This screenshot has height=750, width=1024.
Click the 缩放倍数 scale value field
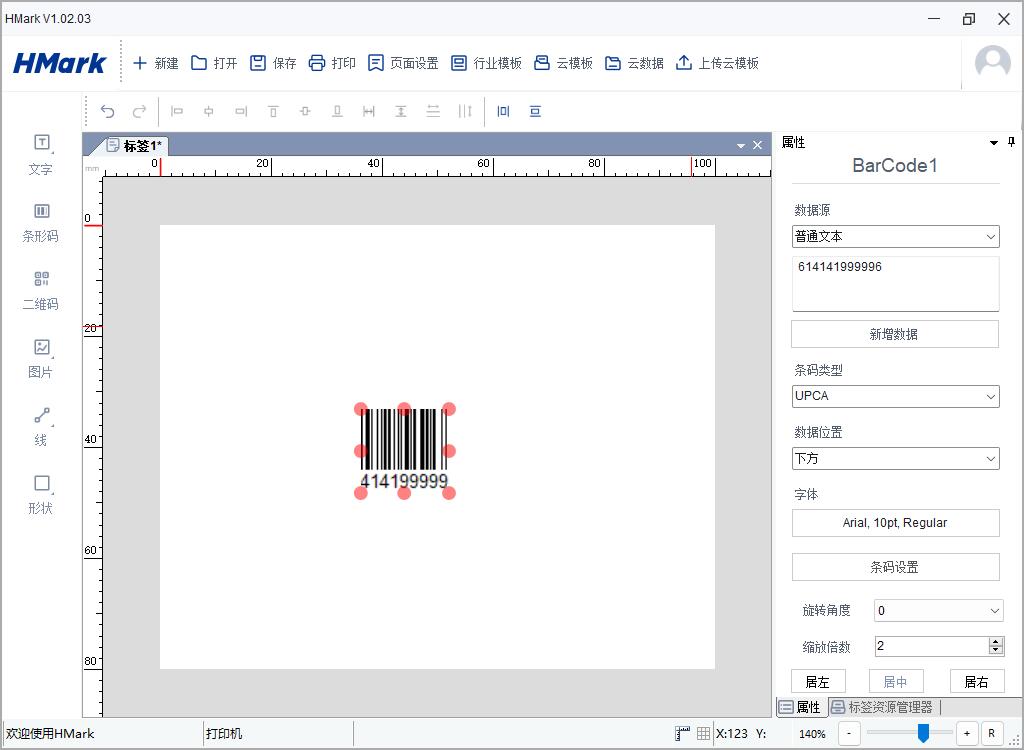(x=932, y=646)
